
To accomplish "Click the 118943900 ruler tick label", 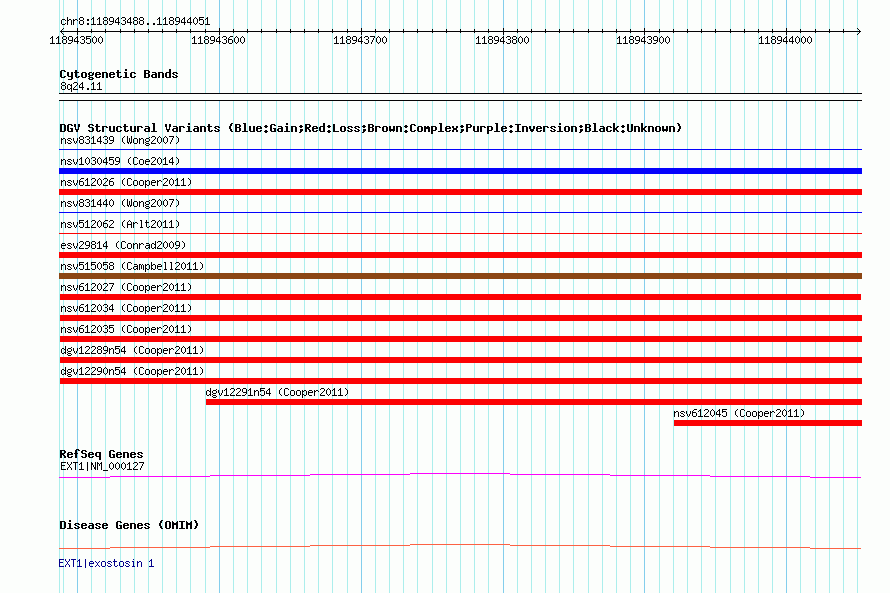I will pyautogui.click(x=643, y=40).
